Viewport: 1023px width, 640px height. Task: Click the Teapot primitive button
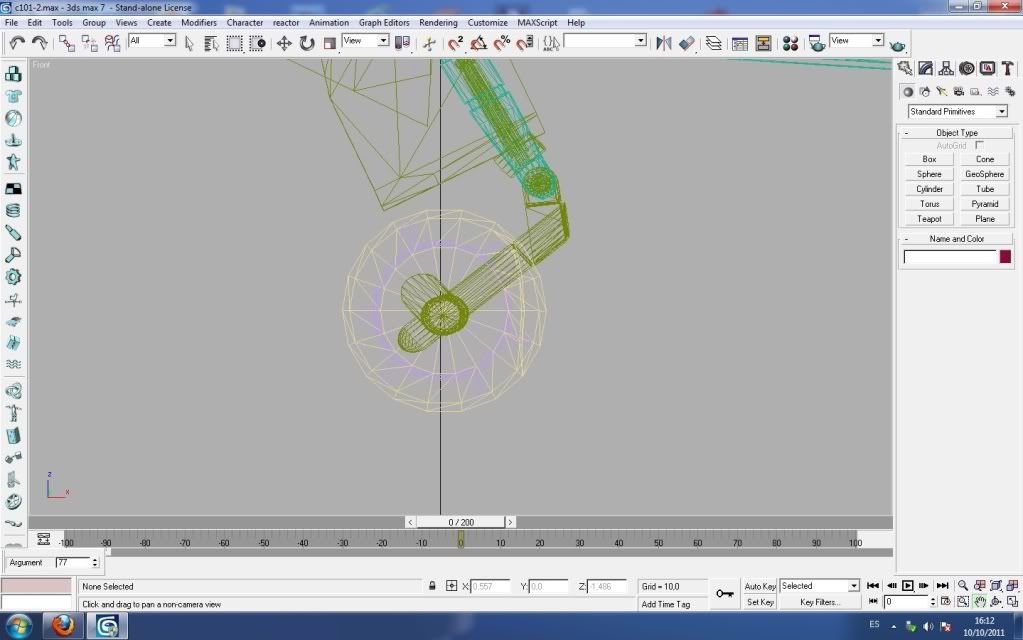tap(929, 219)
